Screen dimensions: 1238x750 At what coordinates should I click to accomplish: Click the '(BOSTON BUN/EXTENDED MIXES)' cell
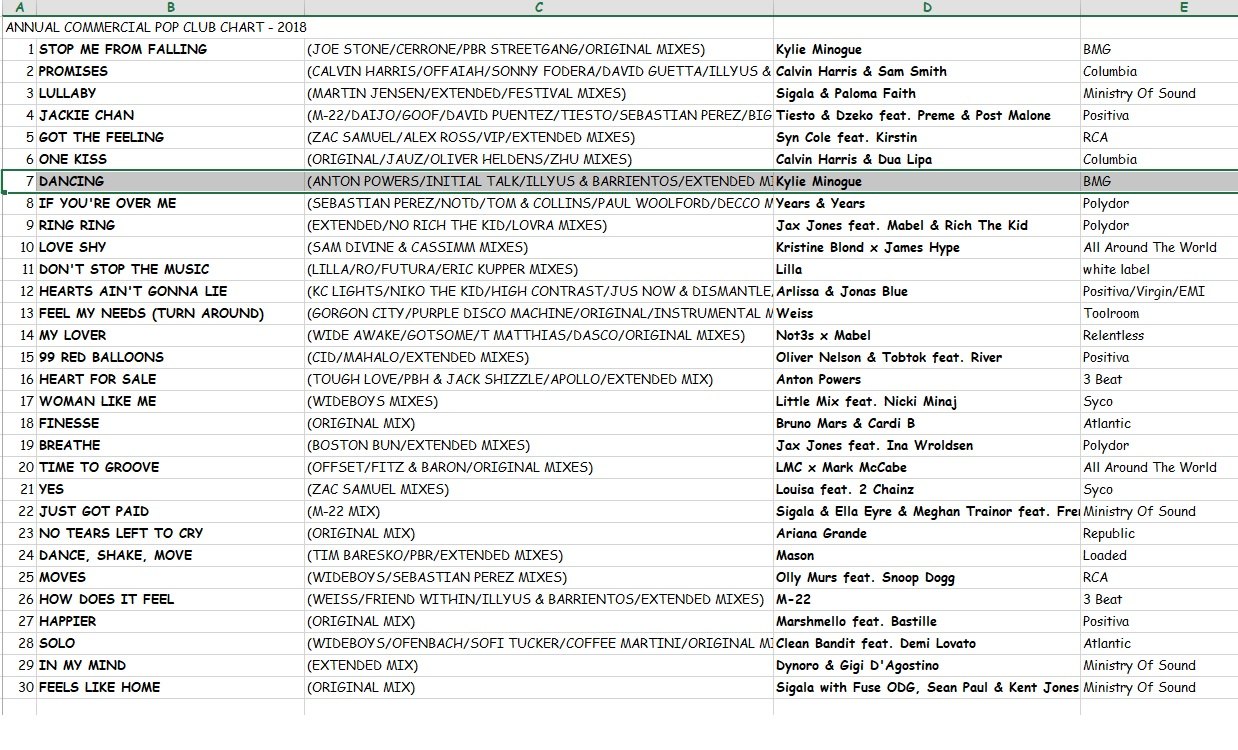539,445
